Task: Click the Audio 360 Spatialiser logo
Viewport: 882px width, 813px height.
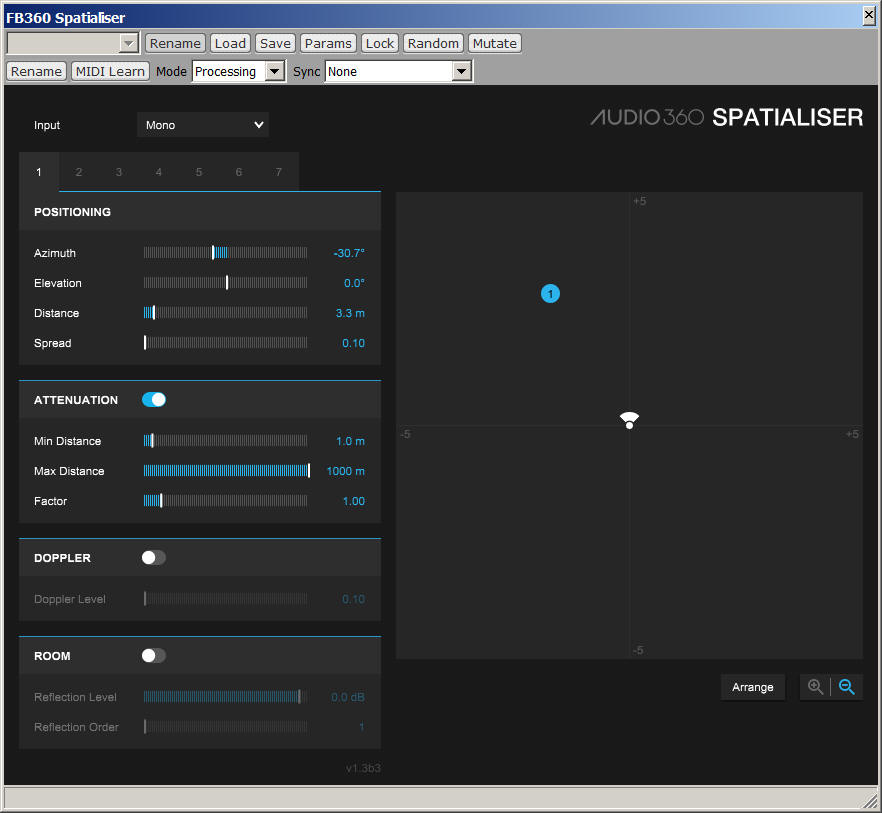Action: coord(726,117)
